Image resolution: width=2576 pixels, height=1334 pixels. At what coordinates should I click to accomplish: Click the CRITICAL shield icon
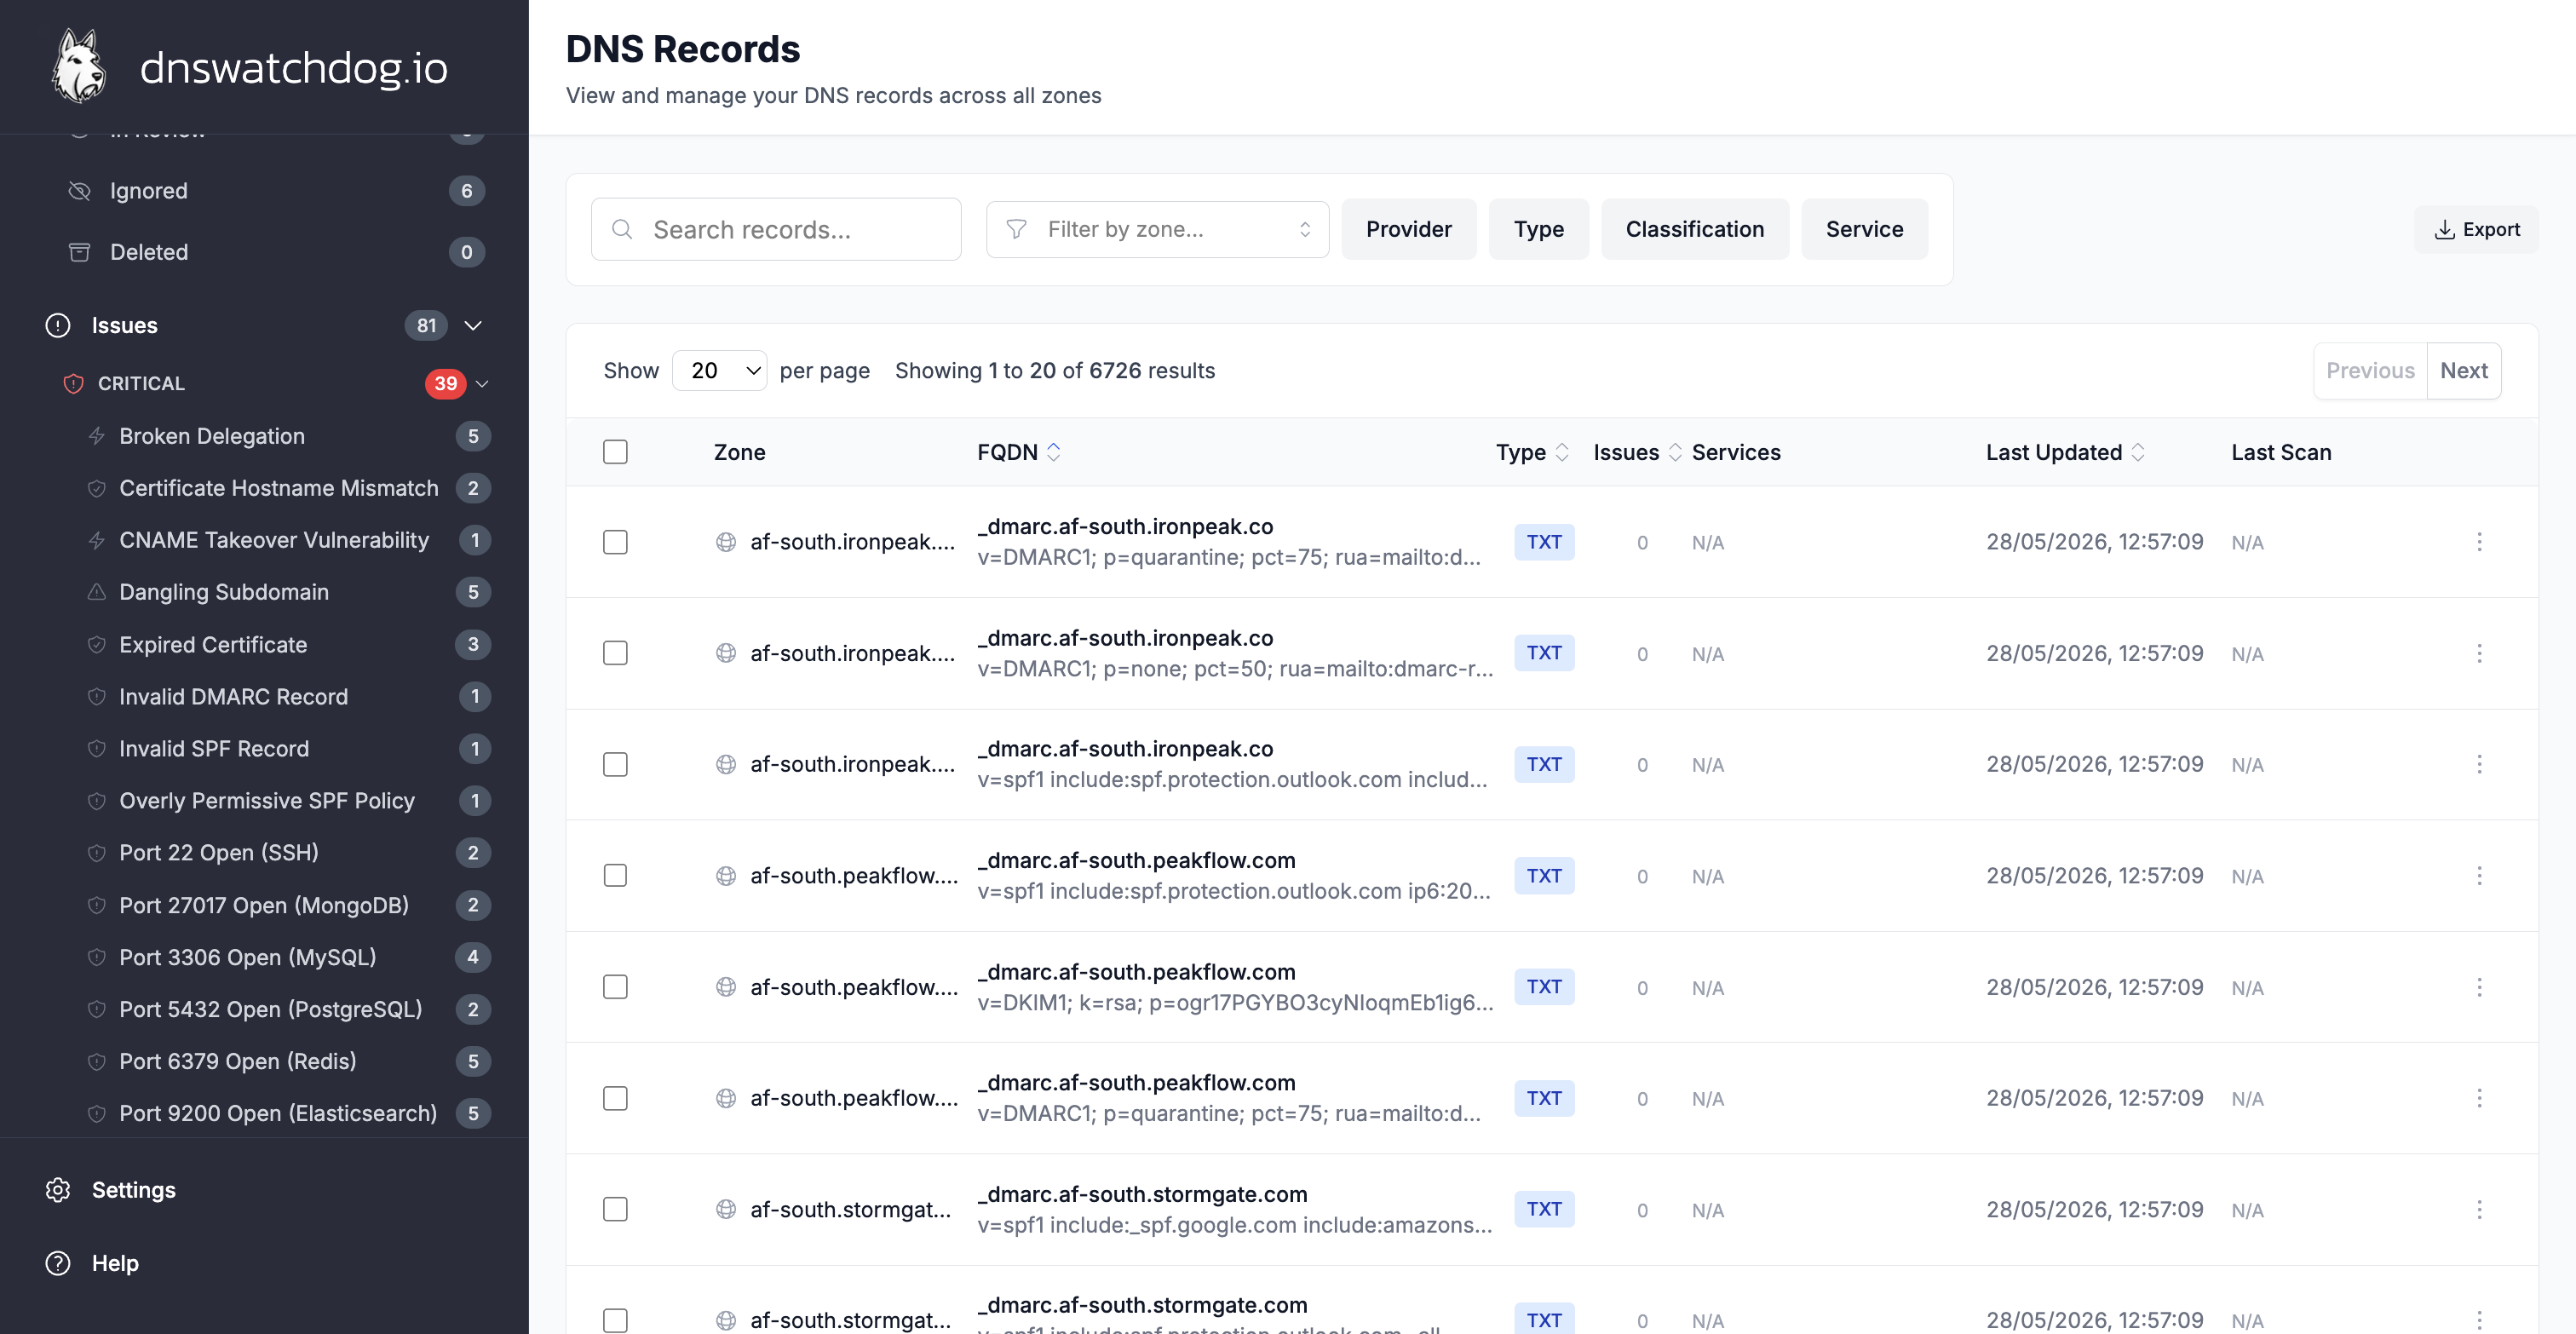73,384
